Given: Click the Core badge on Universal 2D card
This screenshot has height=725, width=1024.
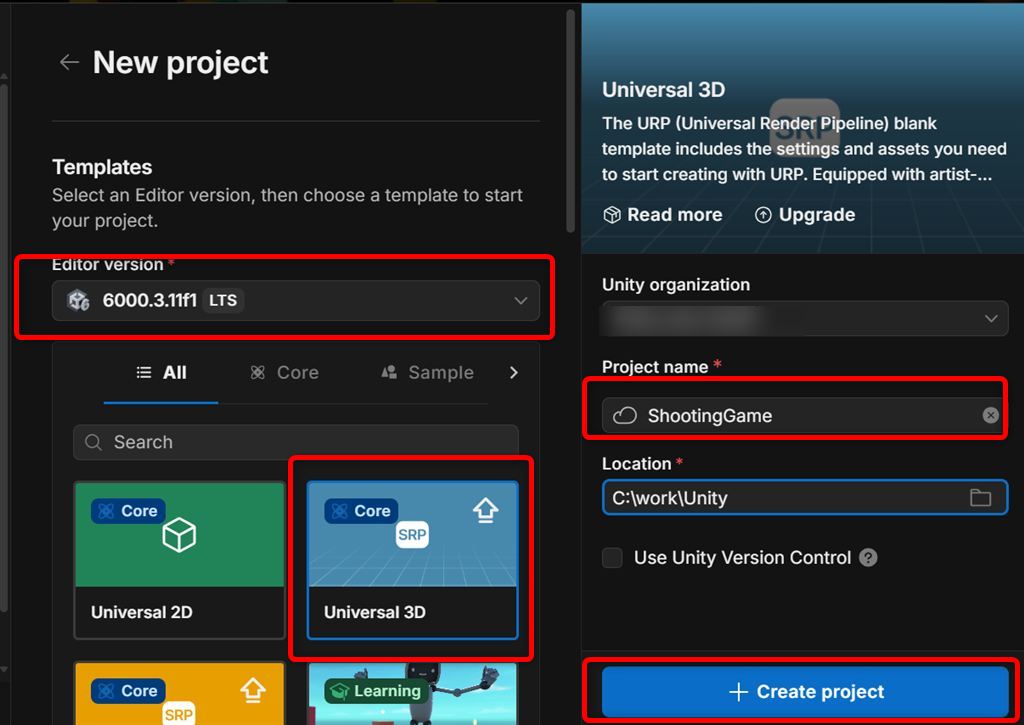Looking at the screenshot, I should [128, 511].
